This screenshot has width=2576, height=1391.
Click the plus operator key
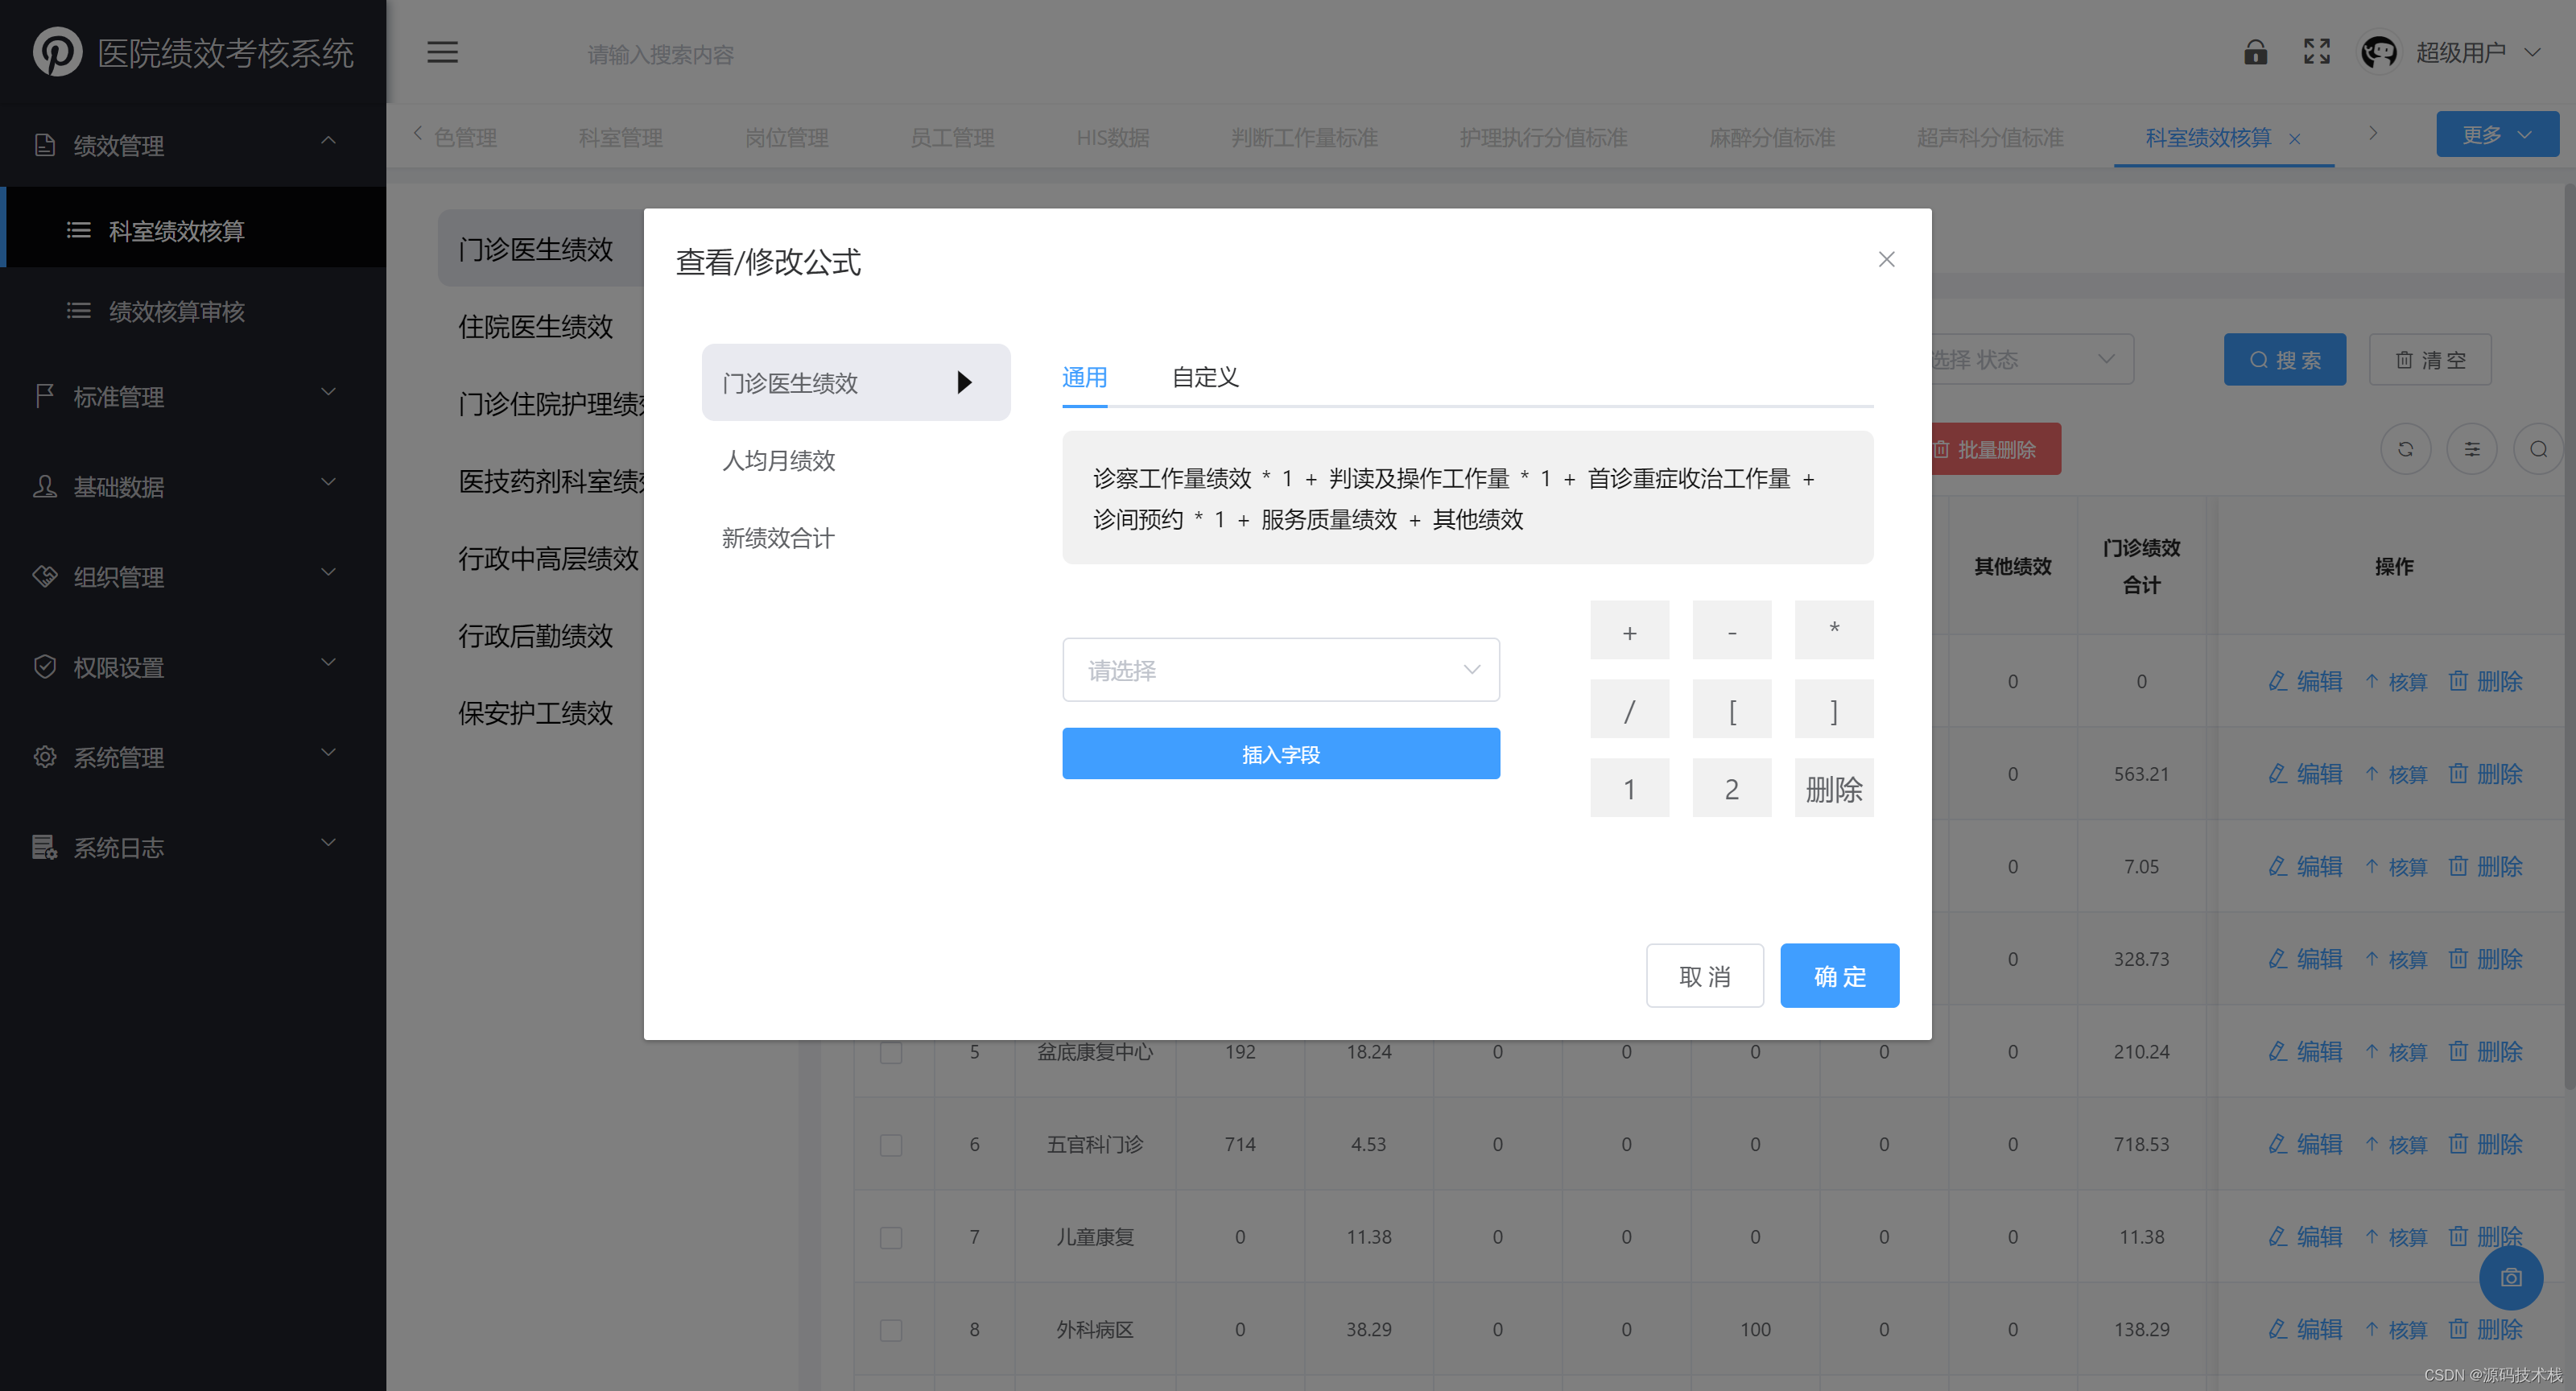[1629, 631]
